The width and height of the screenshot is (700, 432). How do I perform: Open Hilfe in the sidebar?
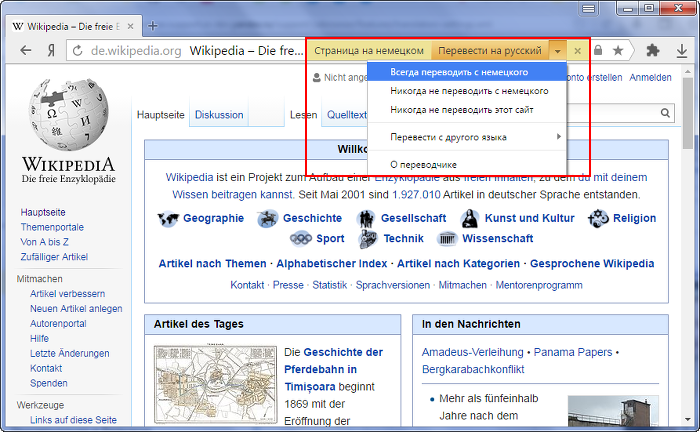(x=39, y=338)
